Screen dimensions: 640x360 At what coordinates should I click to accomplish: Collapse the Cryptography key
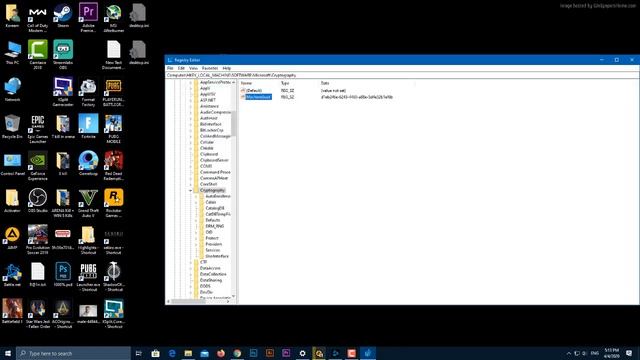(190, 190)
